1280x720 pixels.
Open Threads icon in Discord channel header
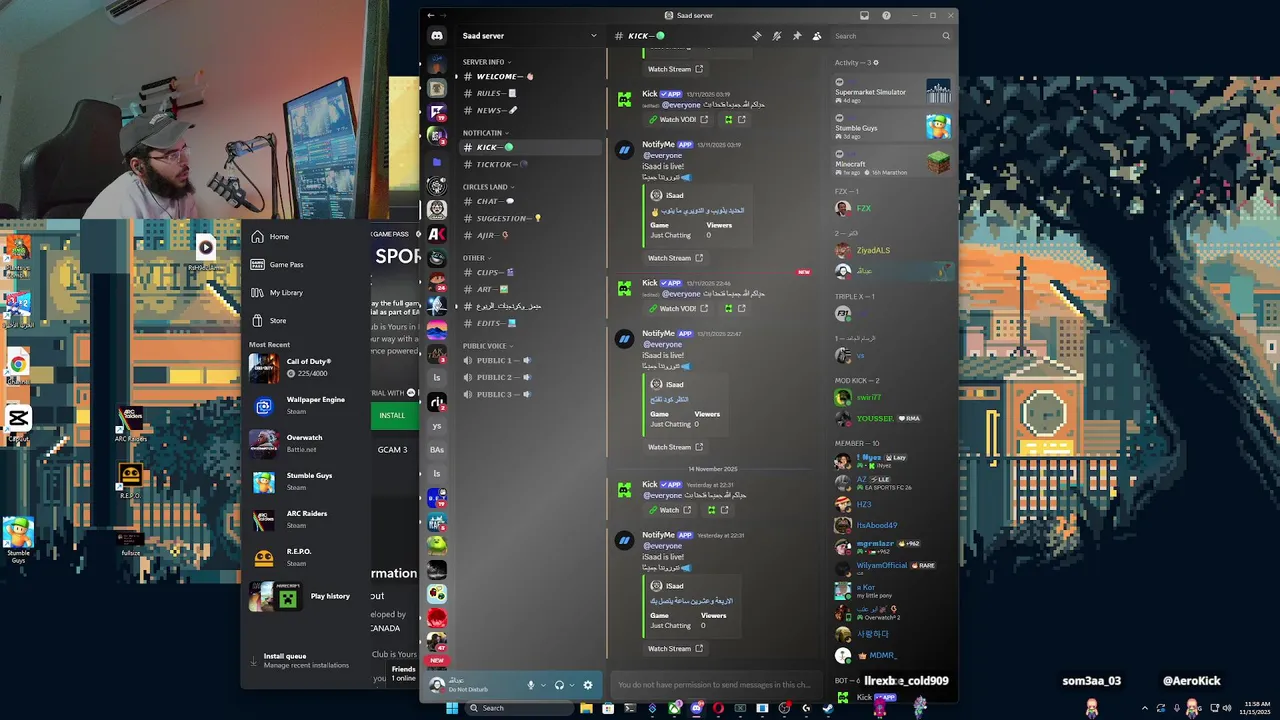757,36
